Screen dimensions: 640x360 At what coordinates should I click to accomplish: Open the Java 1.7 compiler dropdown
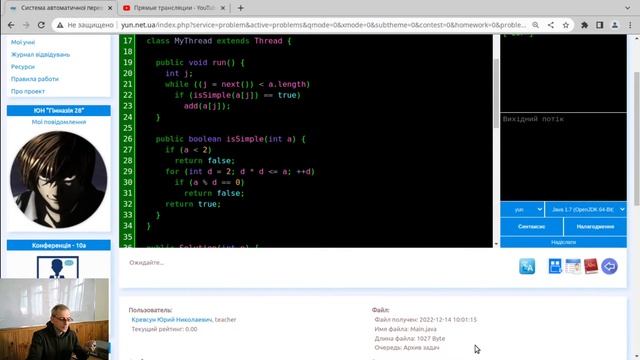click(x=586, y=209)
